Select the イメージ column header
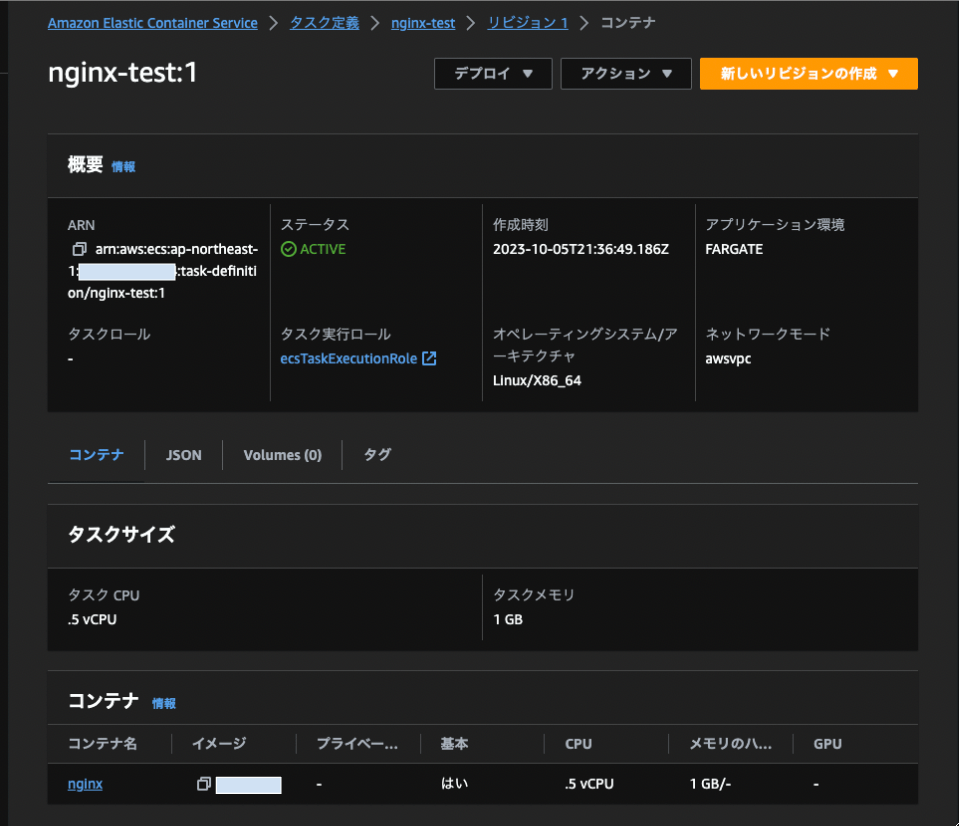 point(219,743)
